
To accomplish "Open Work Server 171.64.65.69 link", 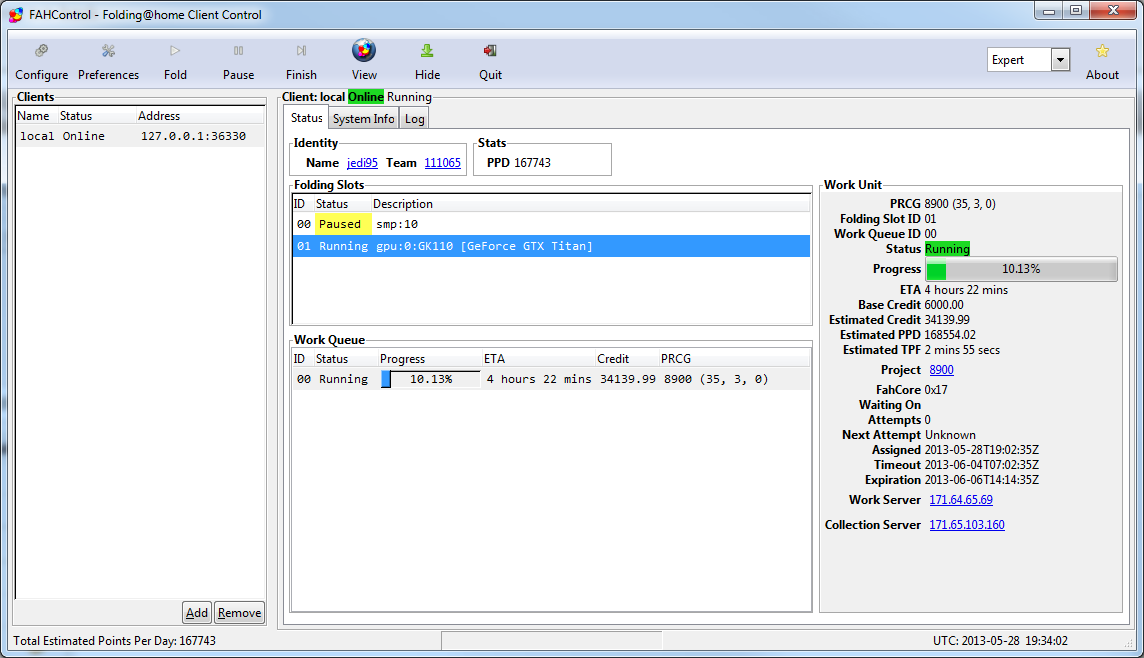I will (960, 500).
